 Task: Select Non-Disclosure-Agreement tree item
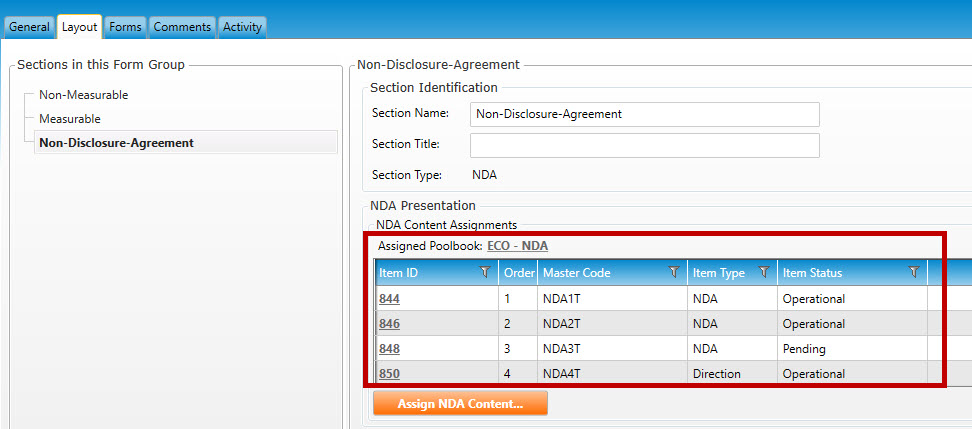coord(116,143)
